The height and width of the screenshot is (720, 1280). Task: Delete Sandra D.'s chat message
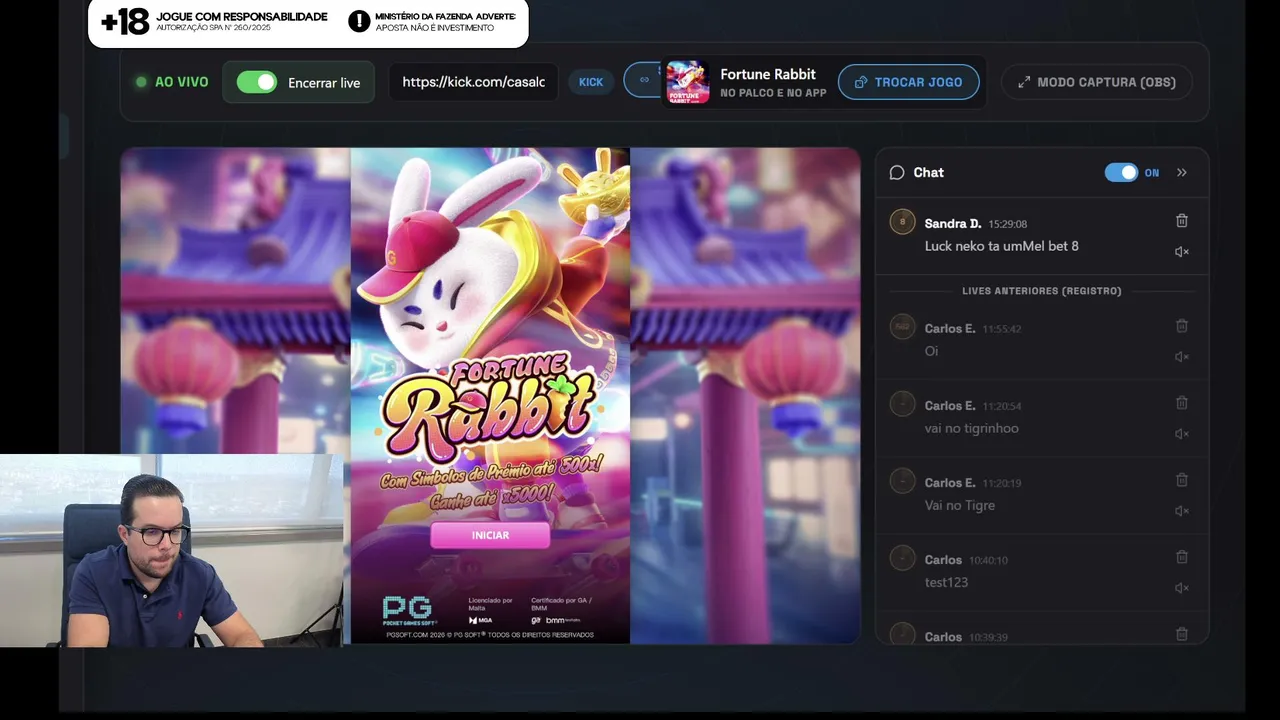point(1181,221)
